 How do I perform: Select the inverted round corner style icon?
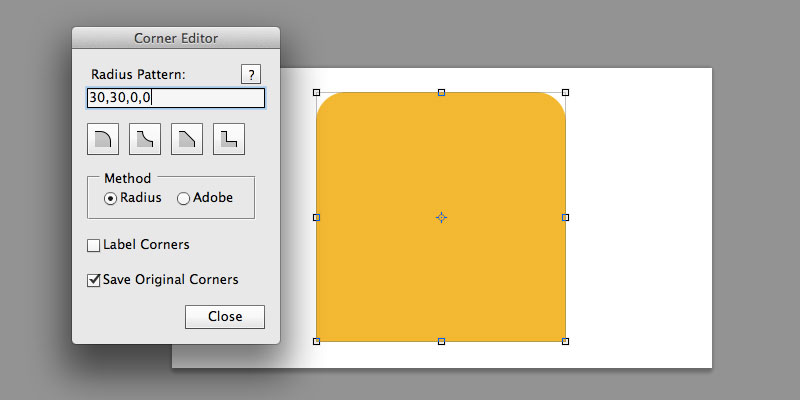(x=145, y=139)
